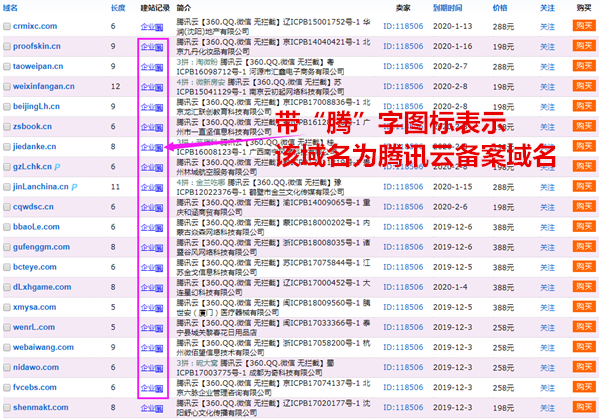Open the fvcebs.com domain link

pyautogui.click(x=35, y=388)
